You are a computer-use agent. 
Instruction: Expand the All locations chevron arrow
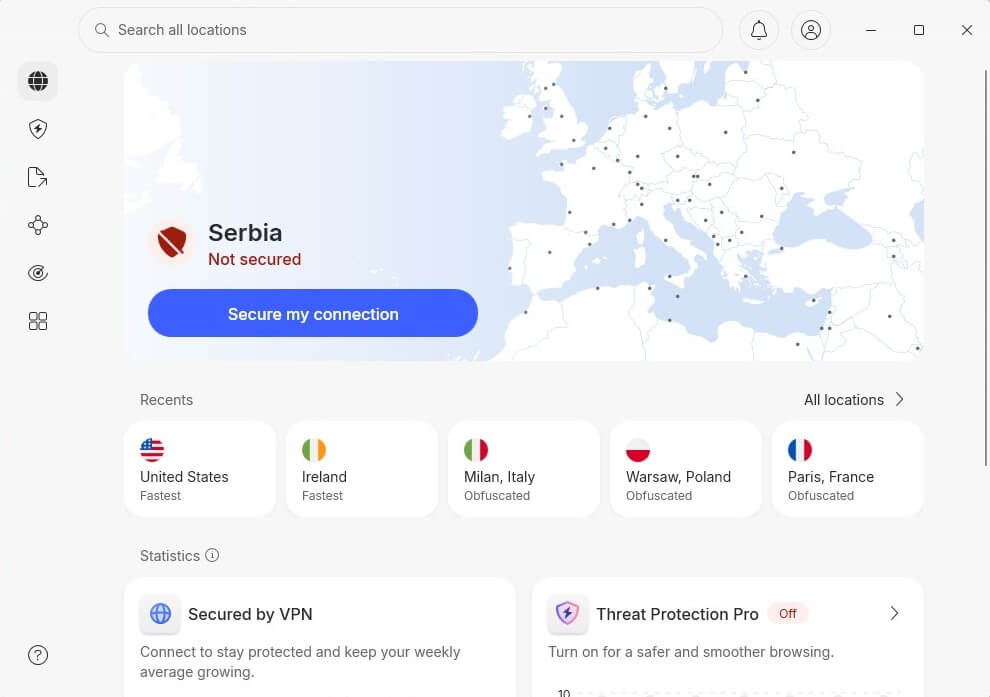pos(900,400)
